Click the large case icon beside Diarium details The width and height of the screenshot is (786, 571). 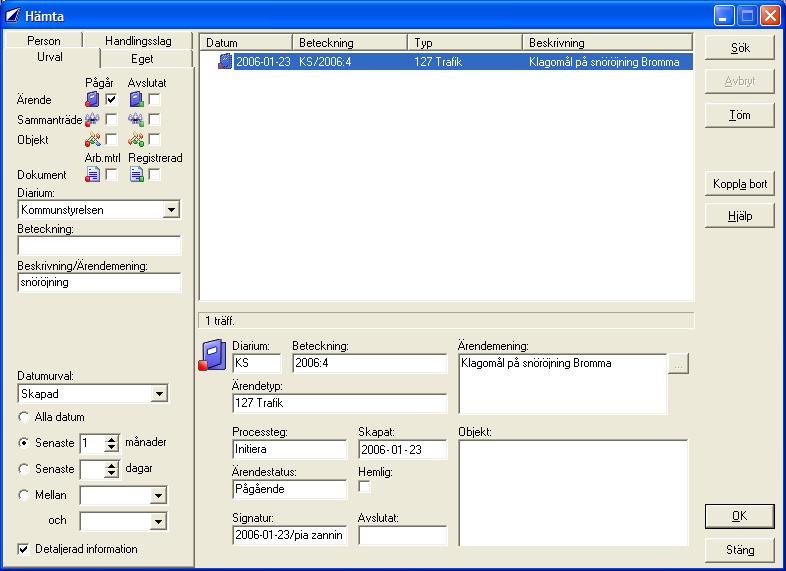point(213,355)
